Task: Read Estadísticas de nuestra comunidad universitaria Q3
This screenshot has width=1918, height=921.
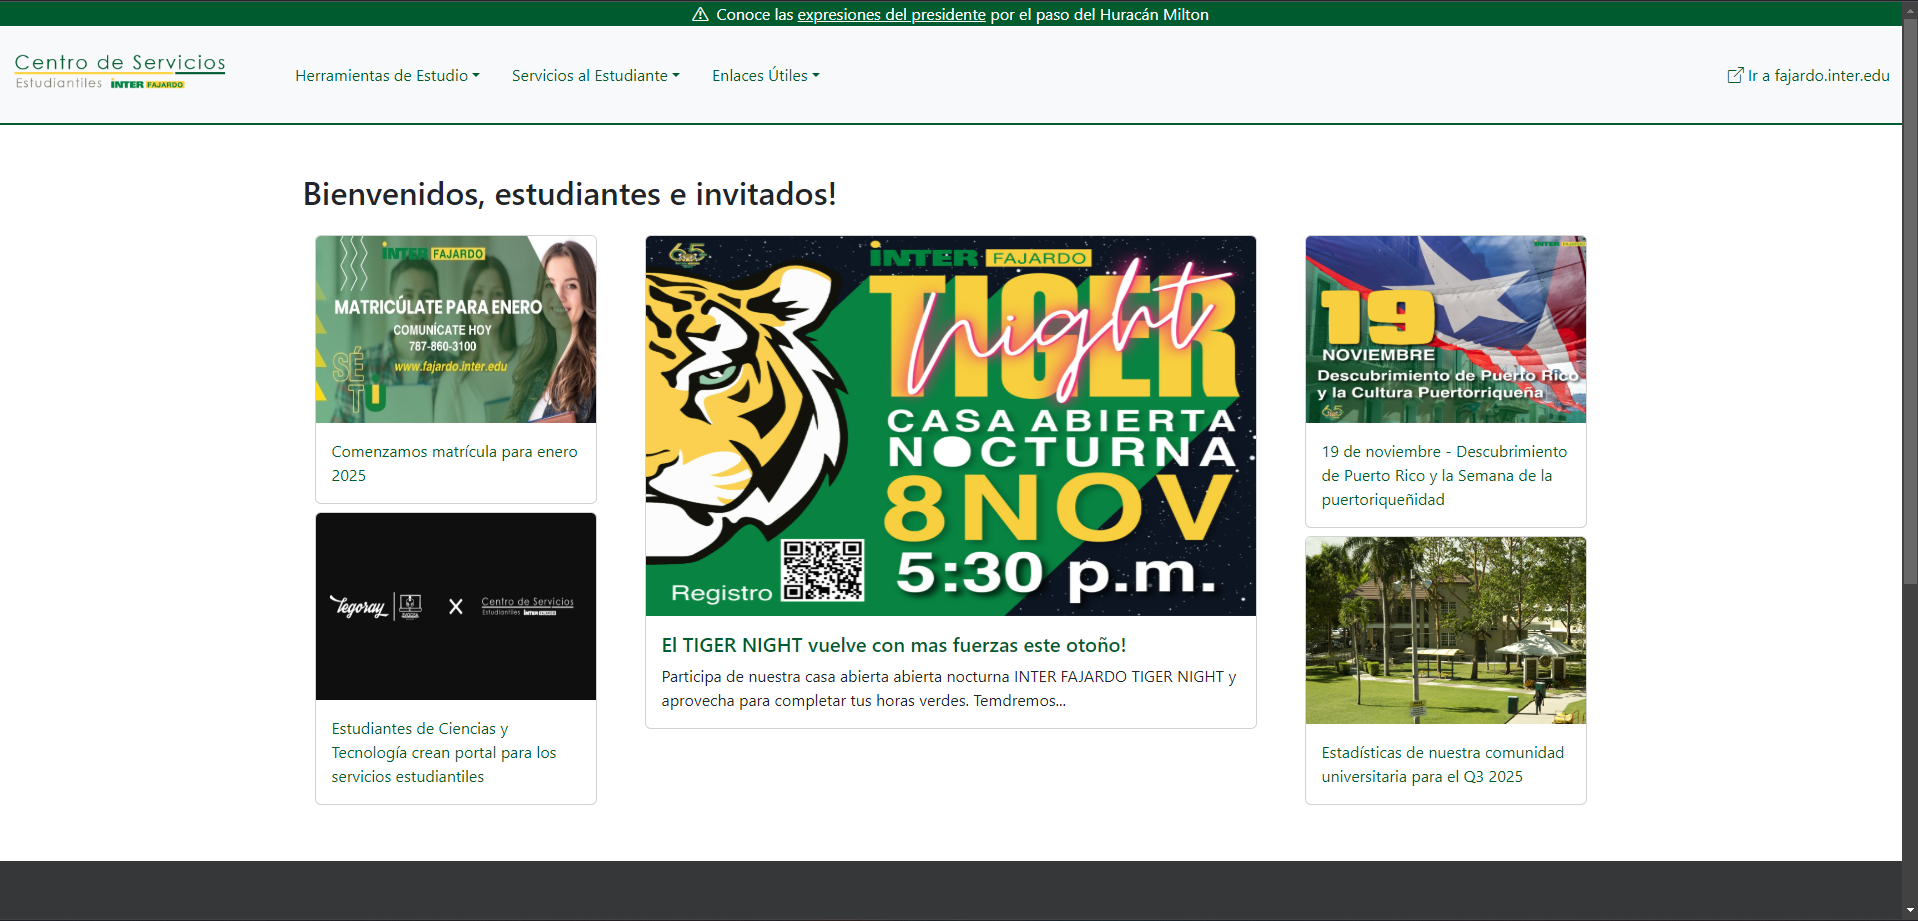Action: pos(1442,764)
